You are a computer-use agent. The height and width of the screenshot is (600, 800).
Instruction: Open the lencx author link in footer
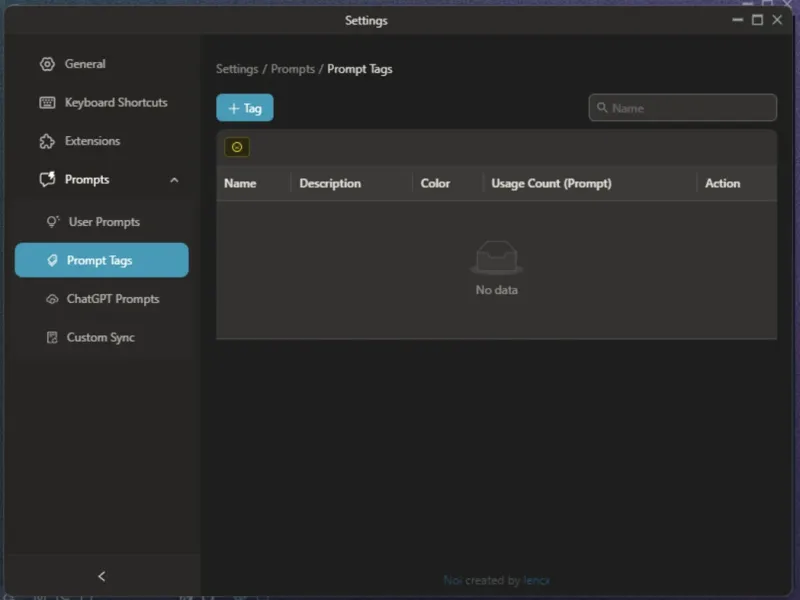[x=536, y=580]
